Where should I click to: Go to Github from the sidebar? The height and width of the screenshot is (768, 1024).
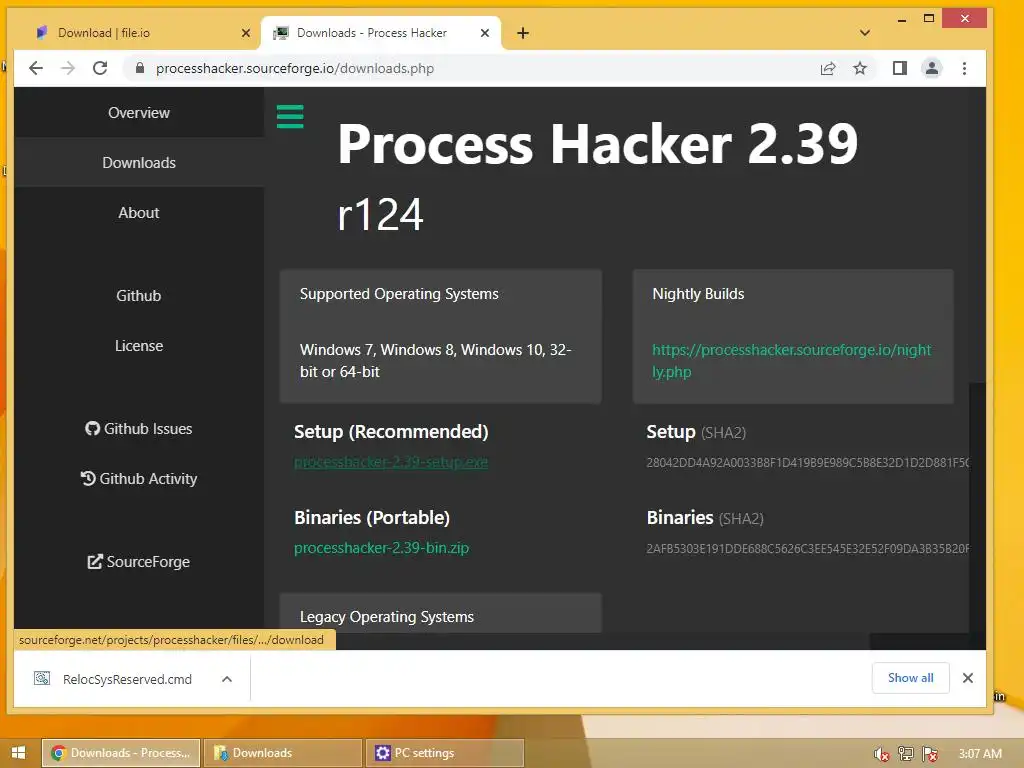(138, 295)
